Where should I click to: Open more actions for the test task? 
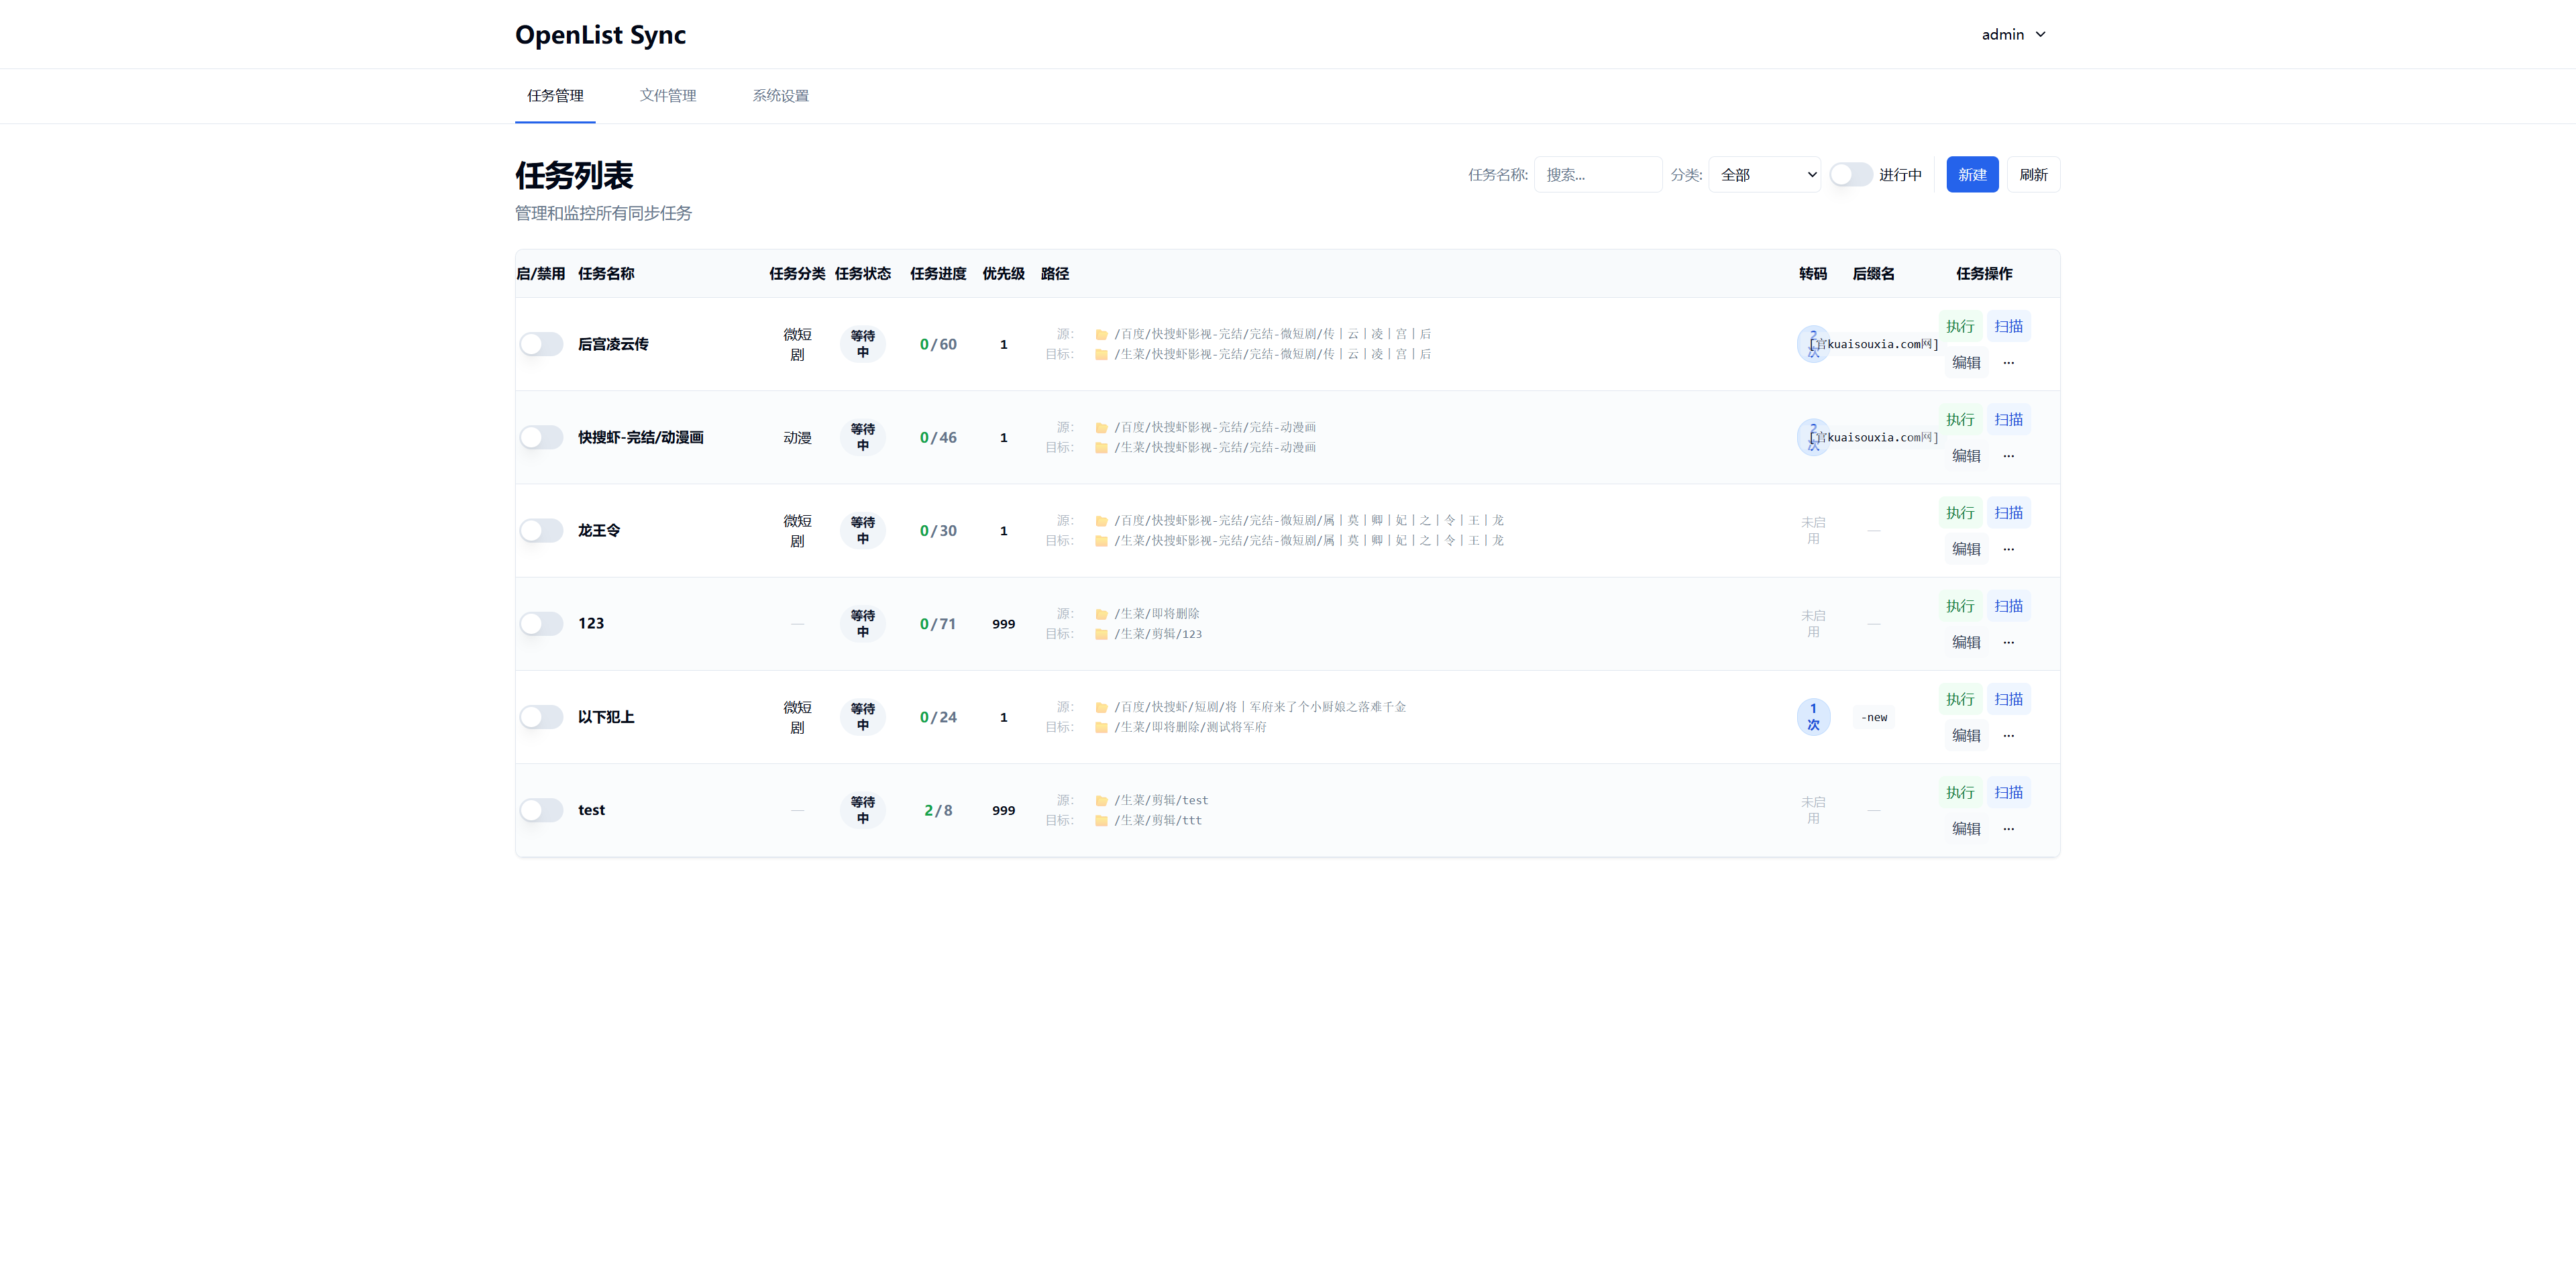(x=2008, y=828)
